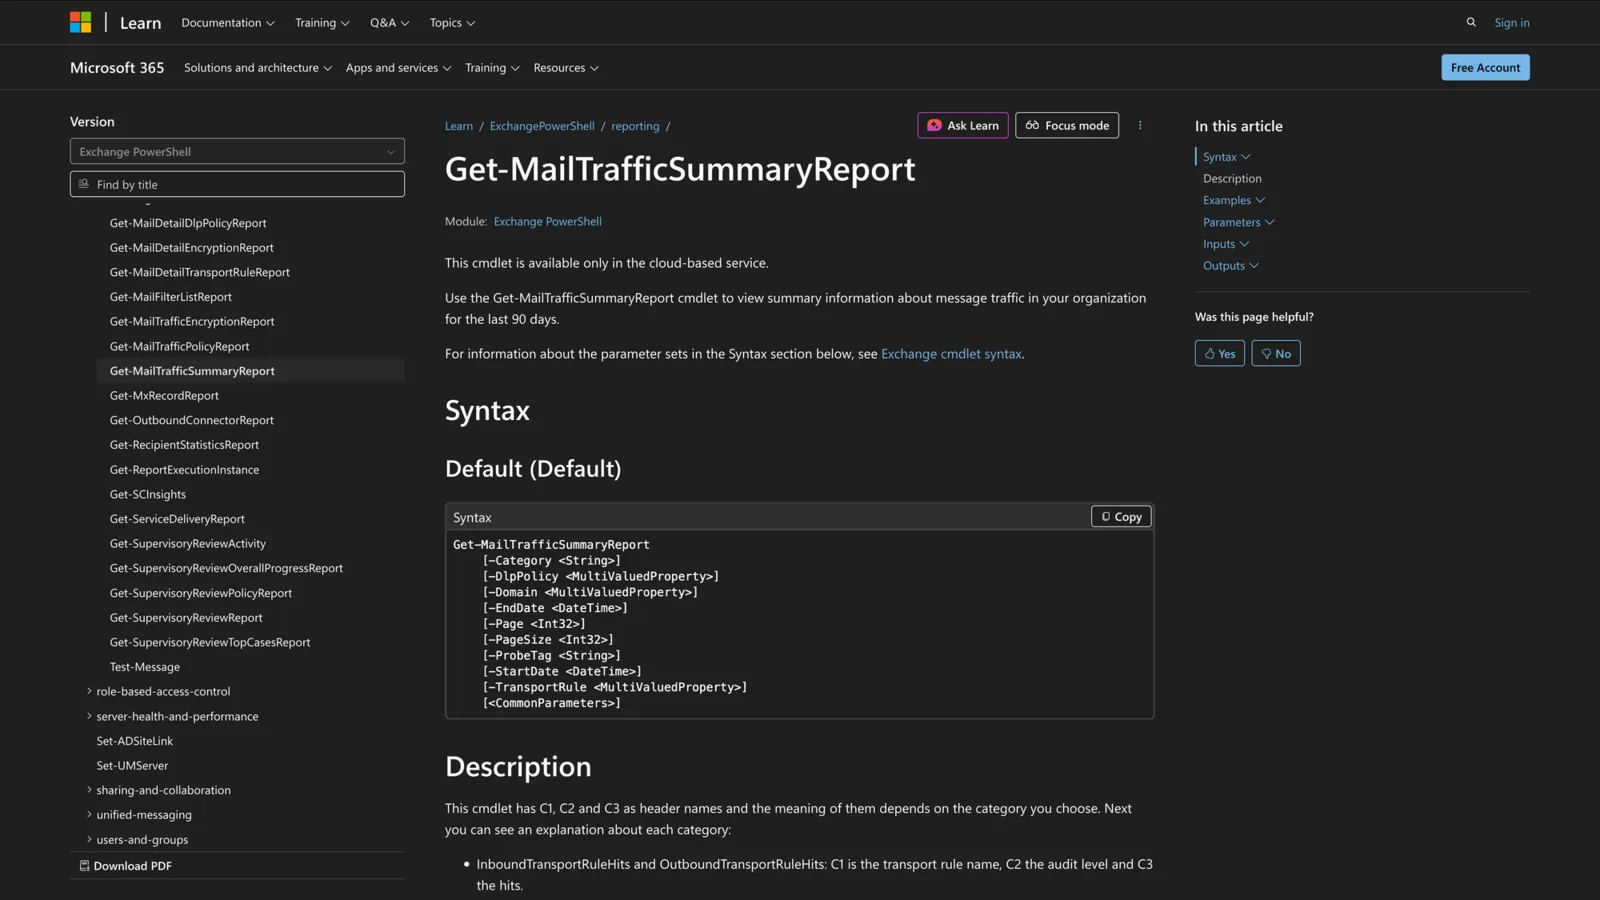Jump to Examples in article navigation
Screen dimensions: 1600x900
[1234, 200]
